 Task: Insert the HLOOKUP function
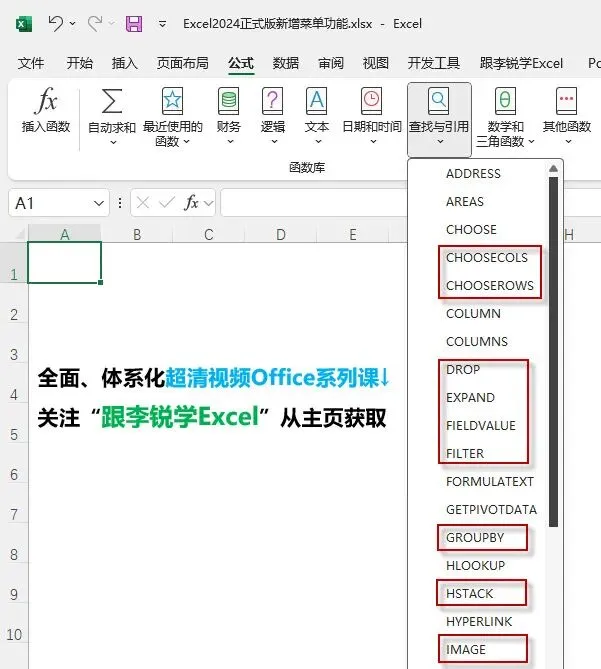[476, 566]
